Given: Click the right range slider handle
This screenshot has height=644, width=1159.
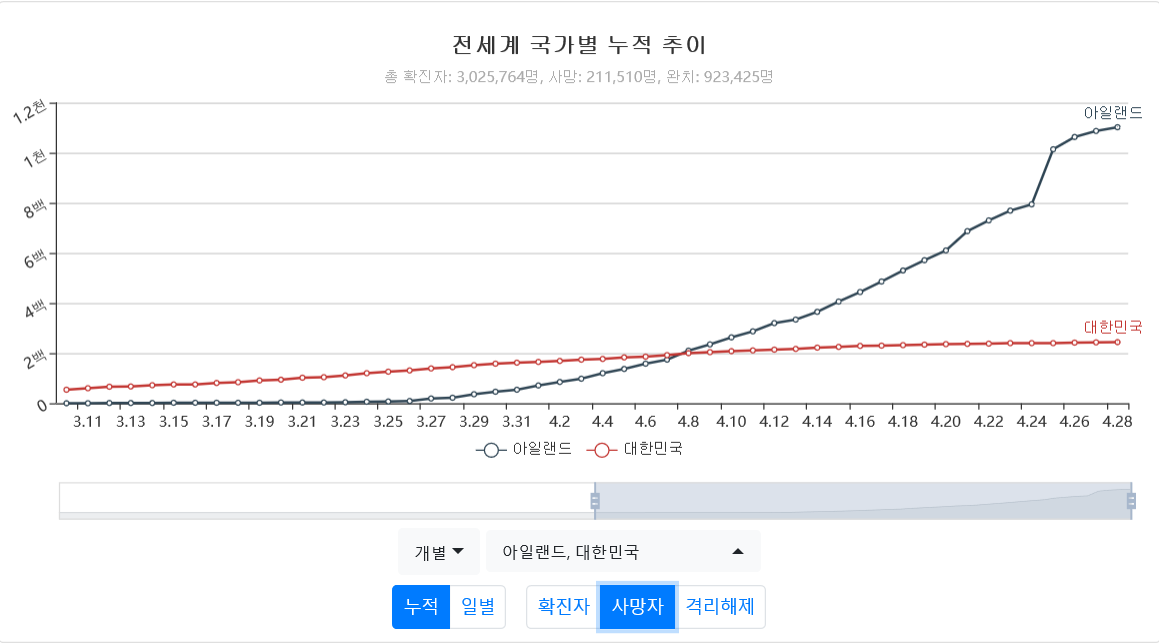Looking at the screenshot, I should coord(1131,501).
